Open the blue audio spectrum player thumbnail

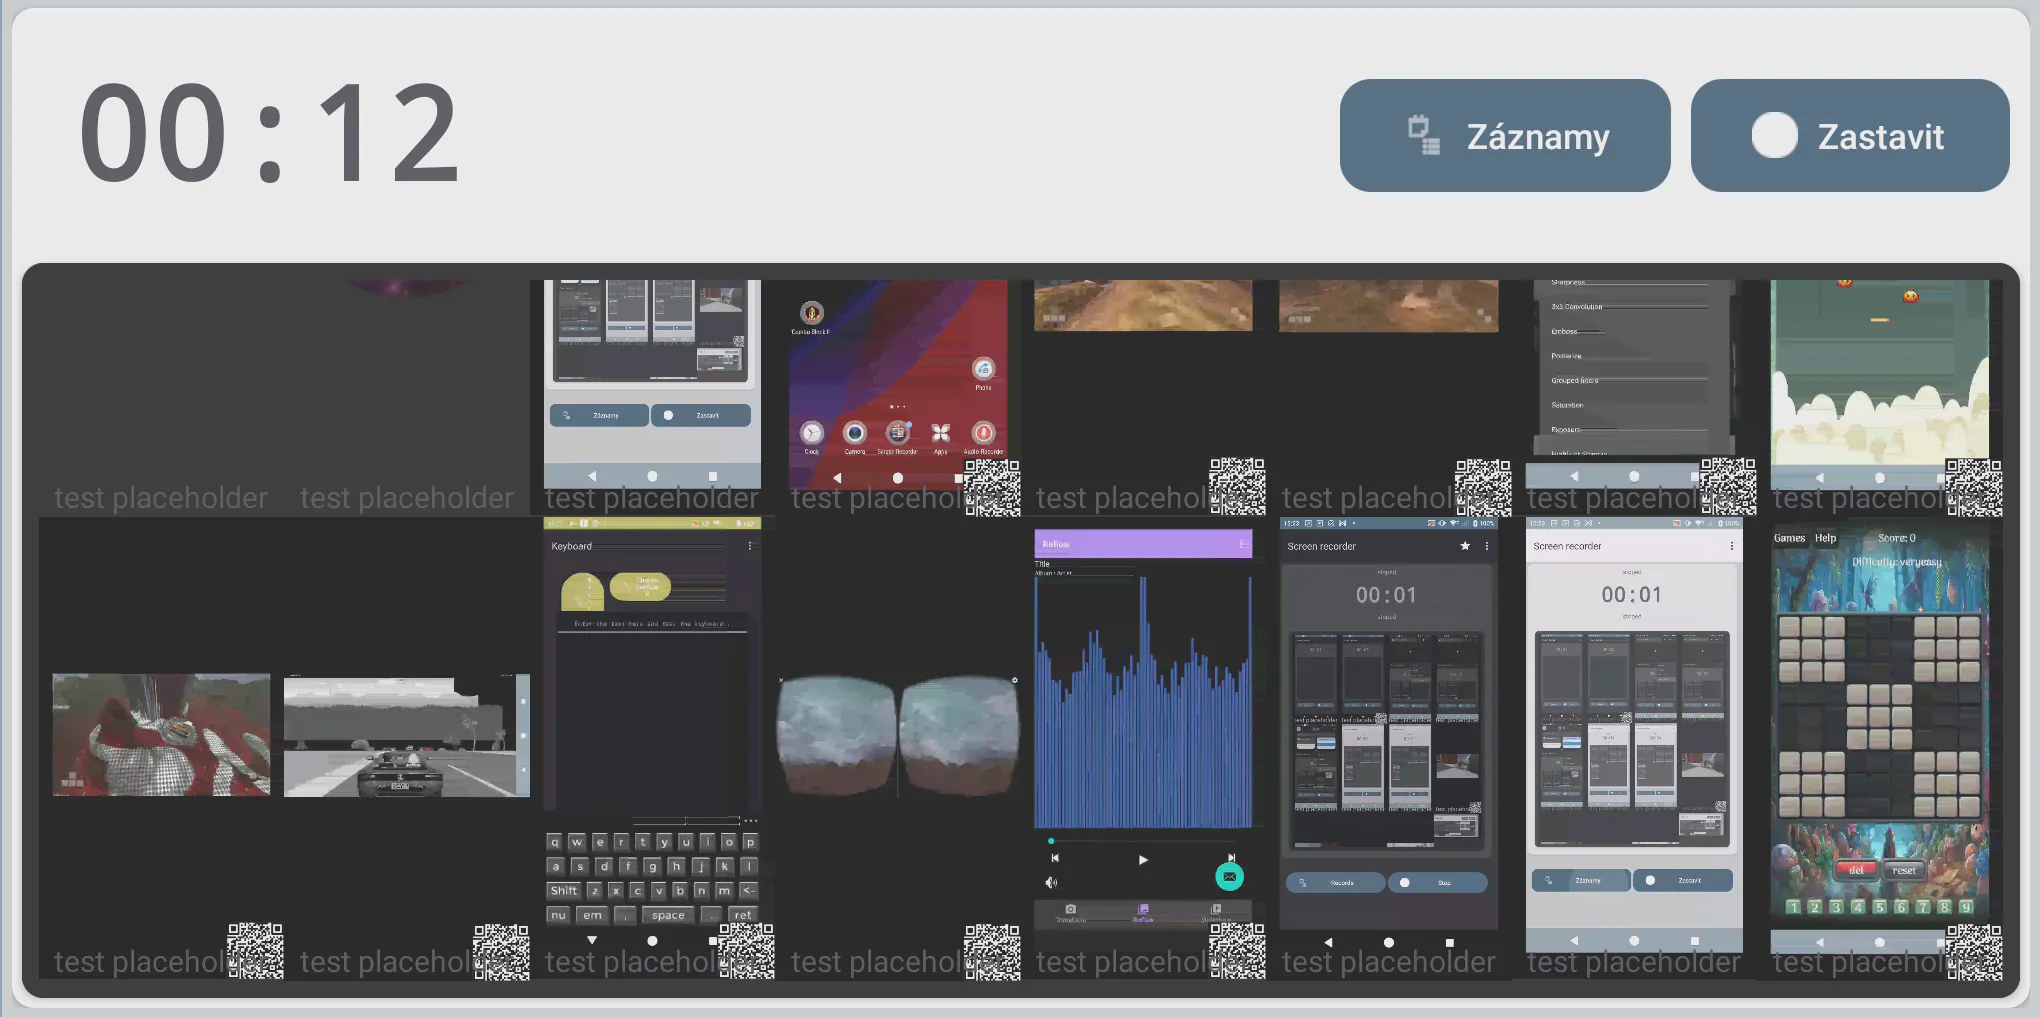pyautogui.click(x=1143, y=733)
